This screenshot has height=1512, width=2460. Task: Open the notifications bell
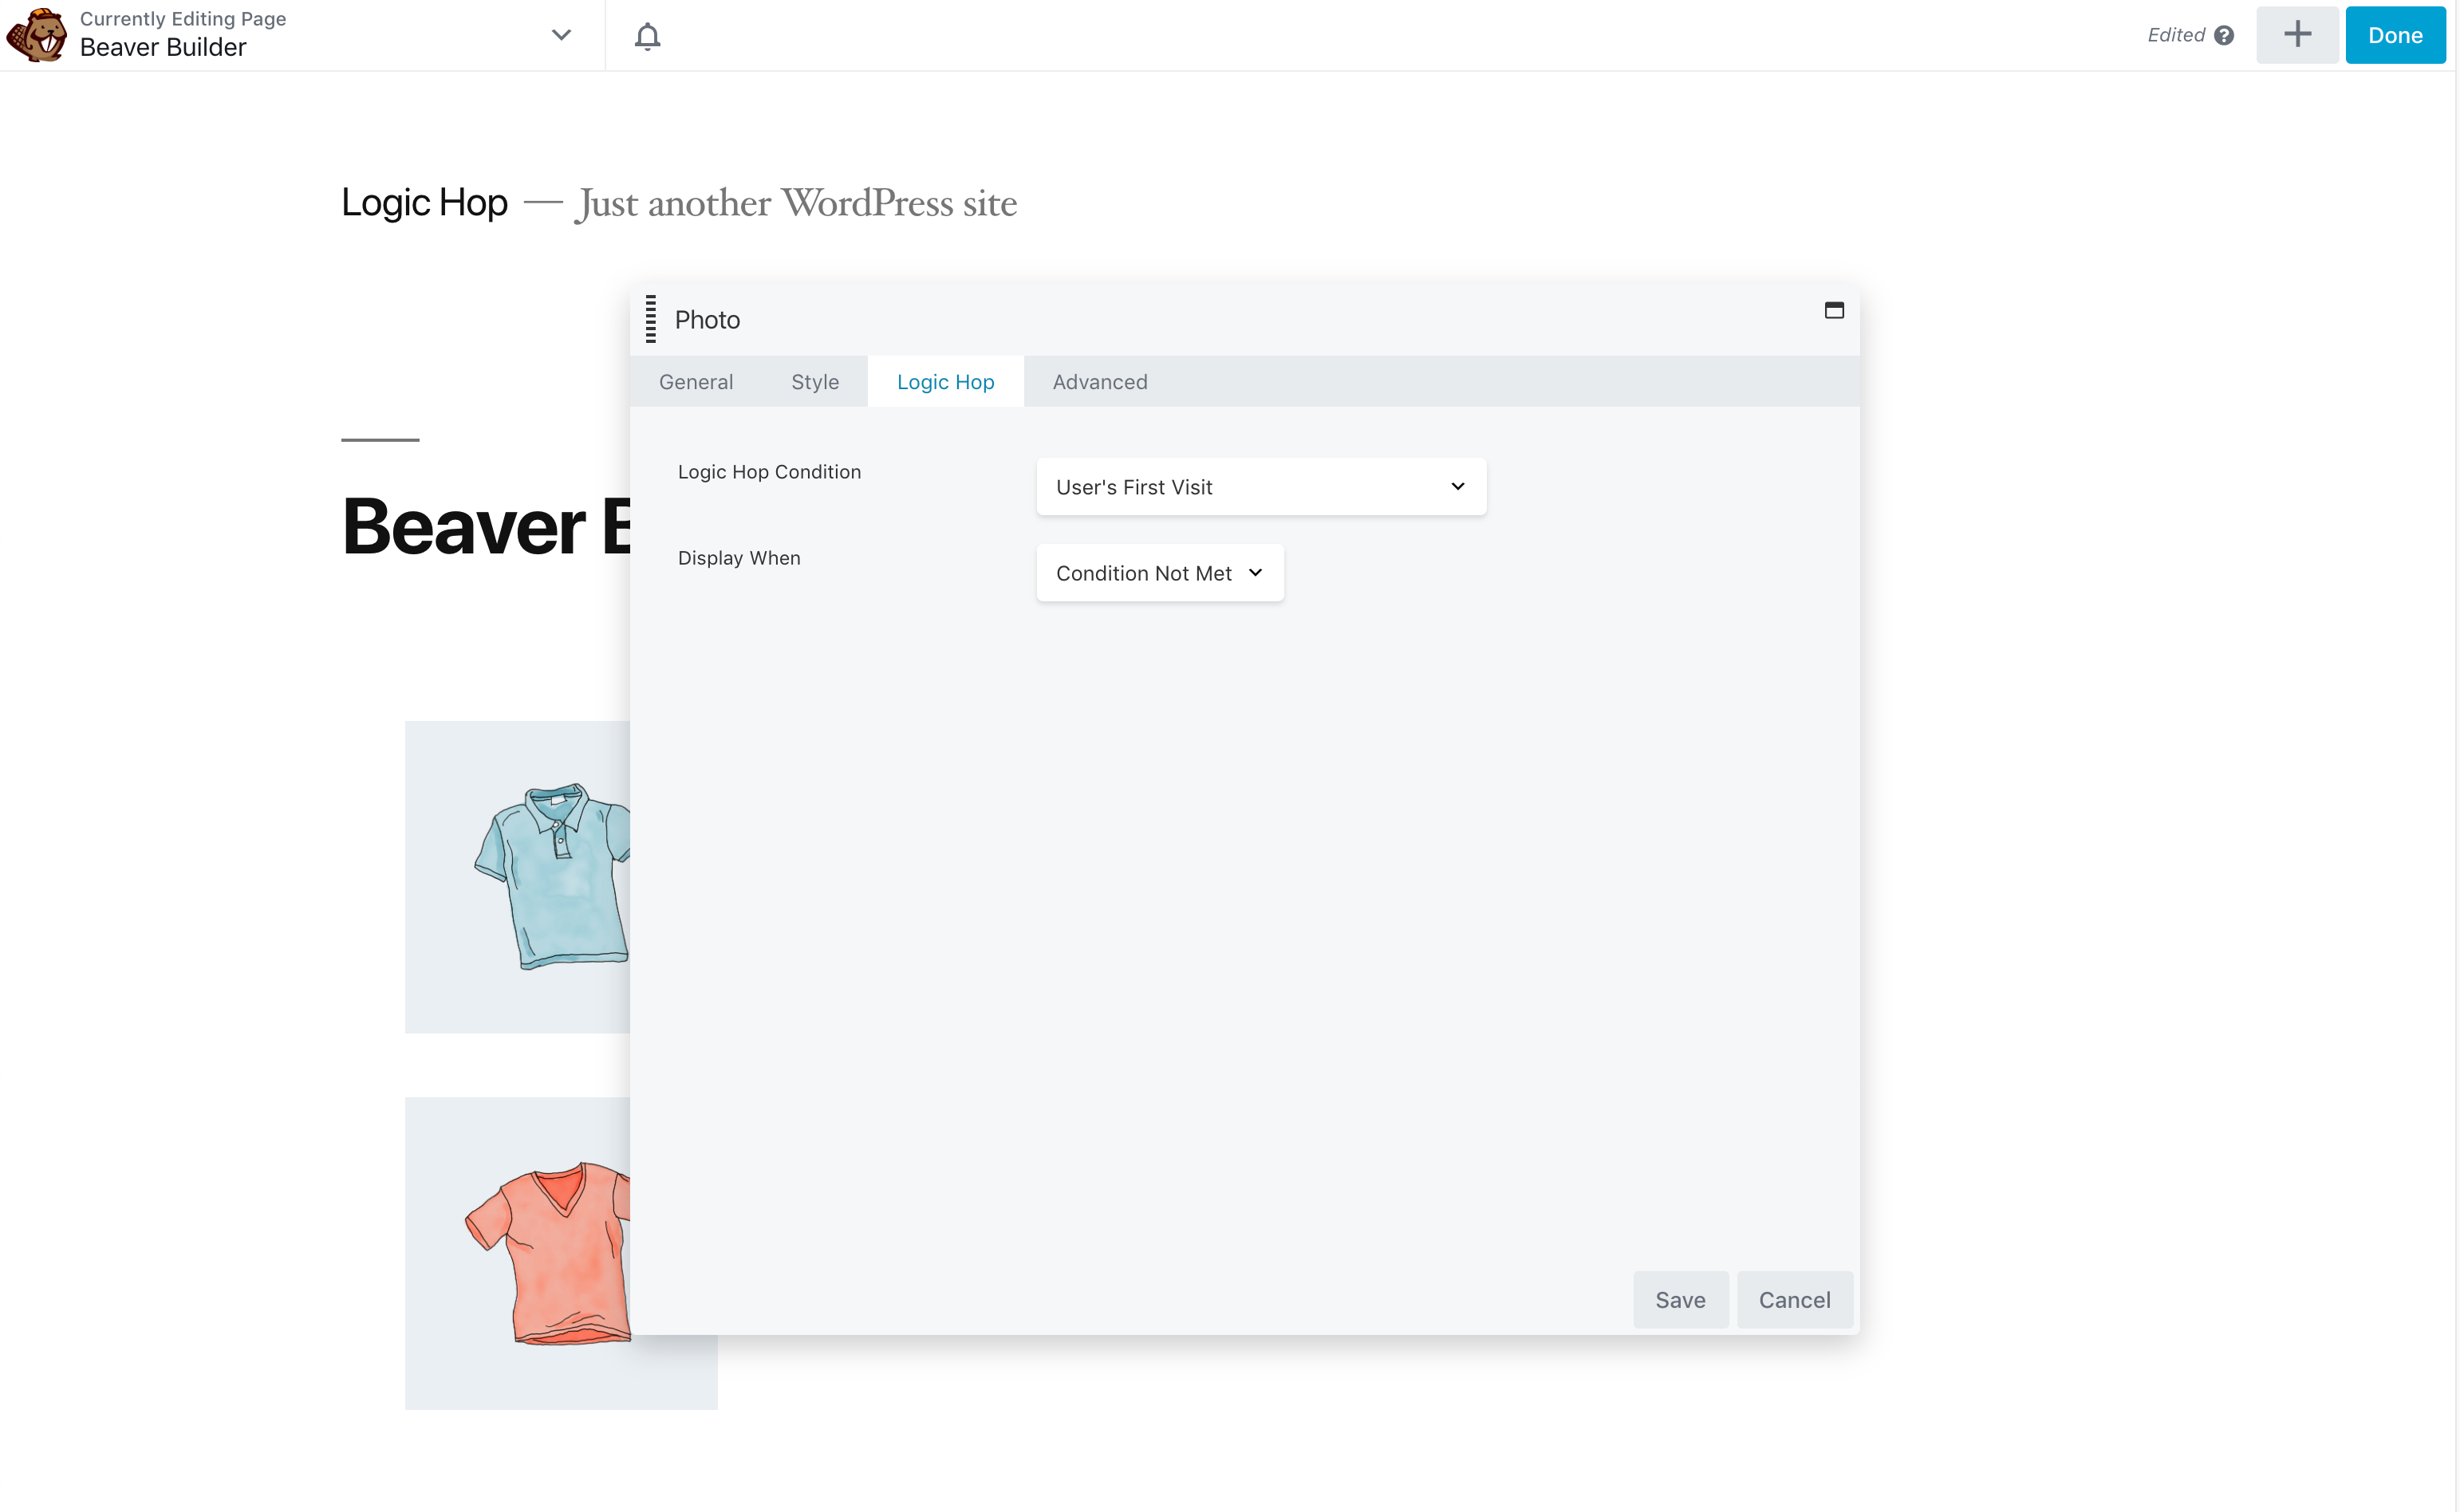[x=648, y=36]
